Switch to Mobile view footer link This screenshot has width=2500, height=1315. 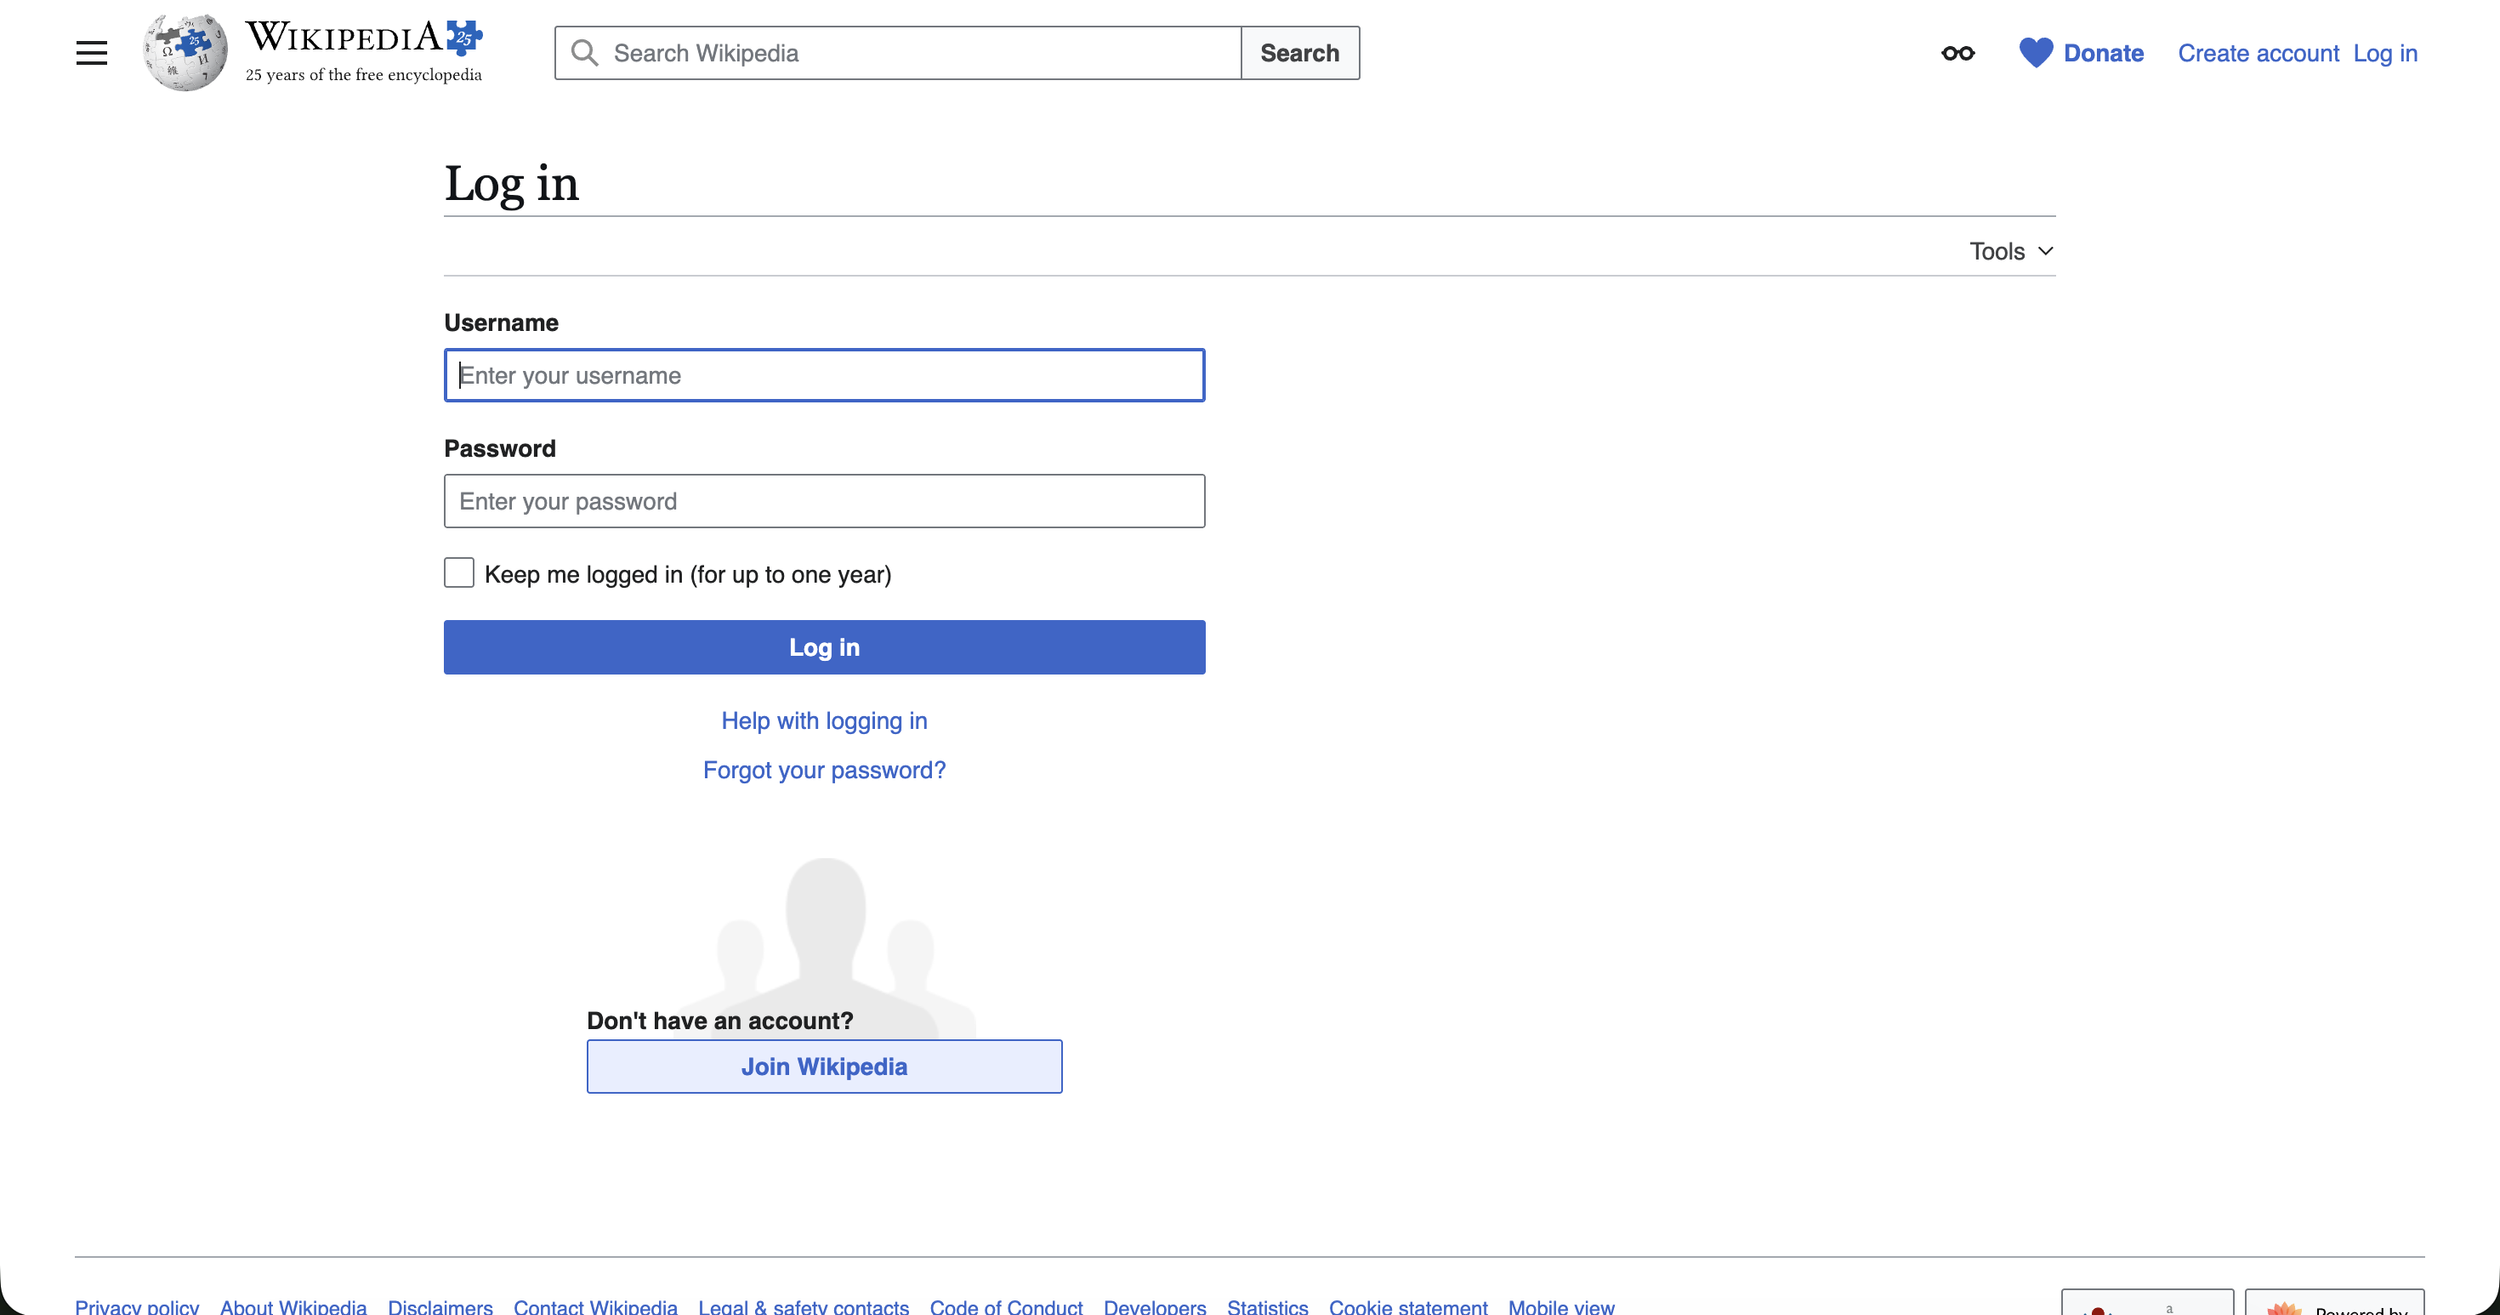pyautogui.click(x=1561, y=1306)
